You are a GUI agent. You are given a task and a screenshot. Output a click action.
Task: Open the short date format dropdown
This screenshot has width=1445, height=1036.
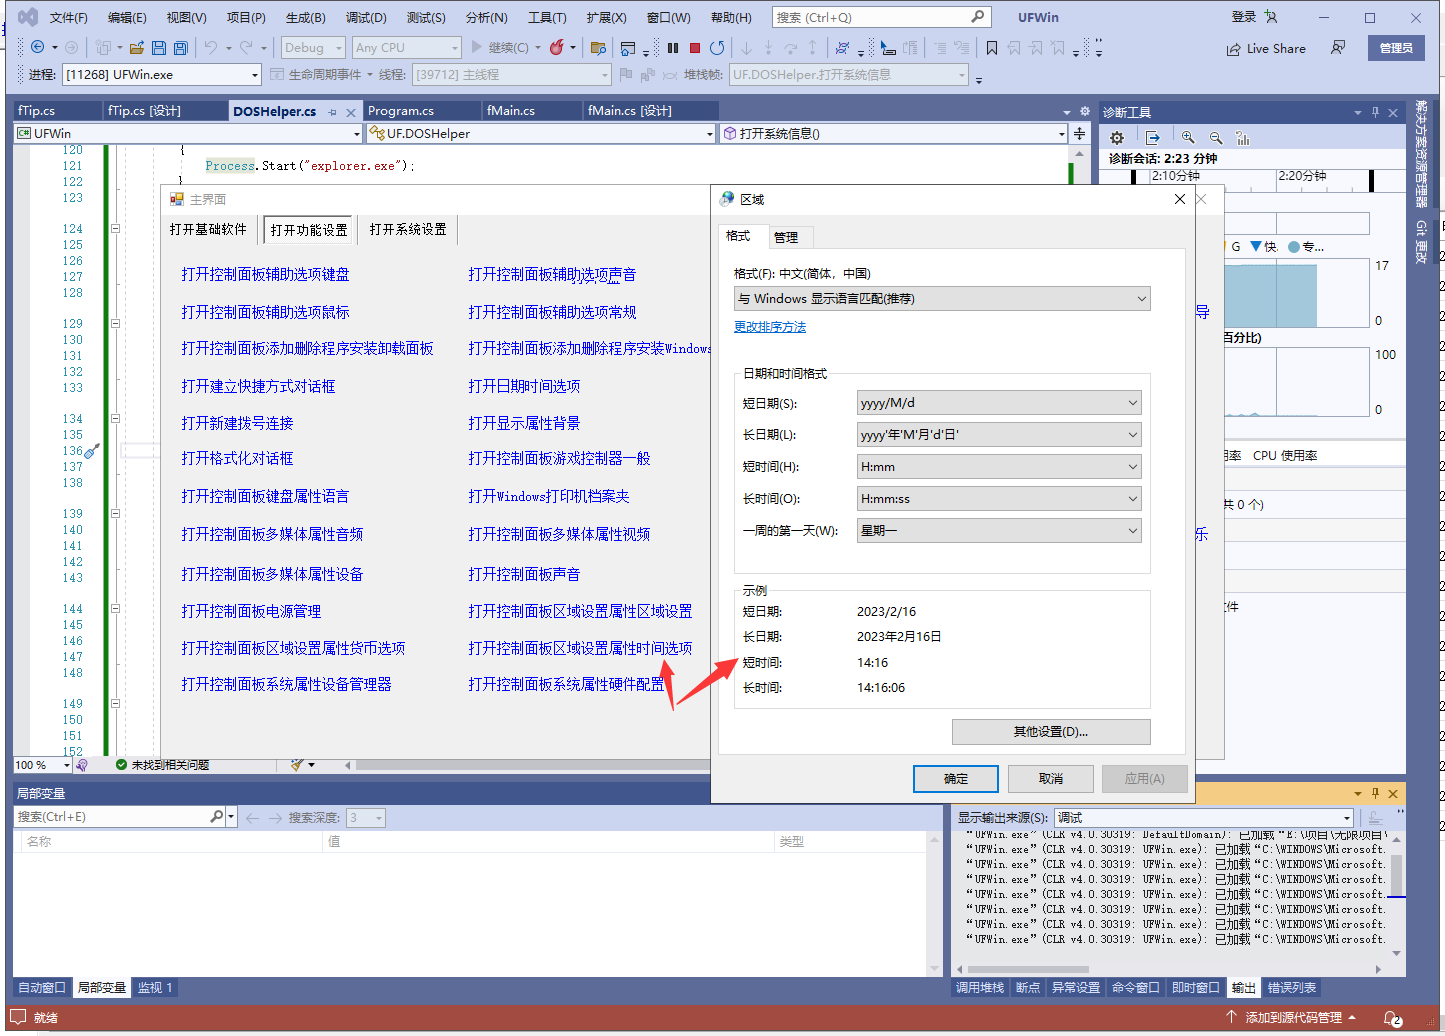[x=999, y=403]
